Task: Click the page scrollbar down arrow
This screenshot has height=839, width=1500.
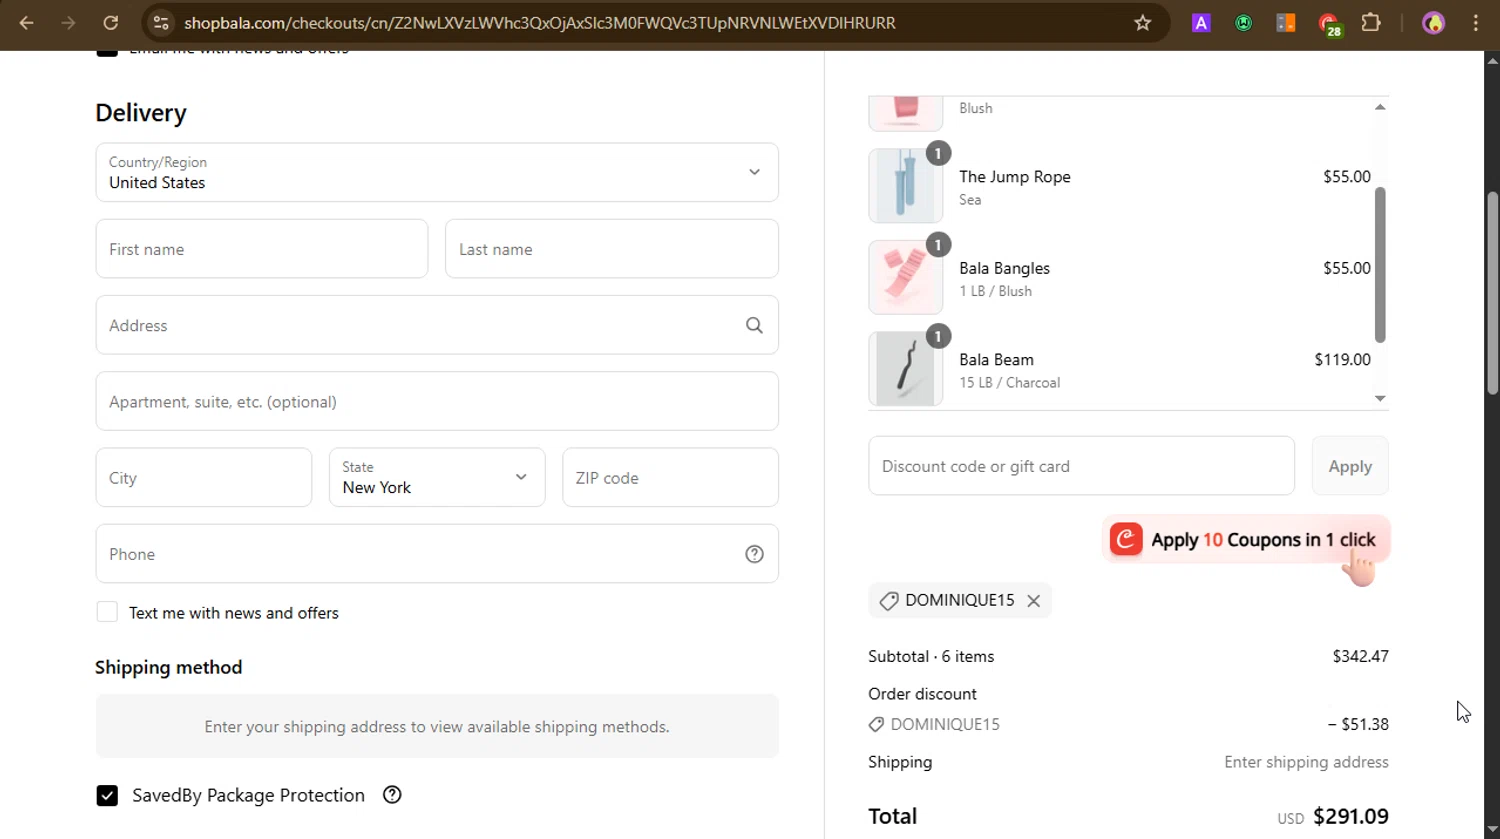Action: [x=1492, y=830]
